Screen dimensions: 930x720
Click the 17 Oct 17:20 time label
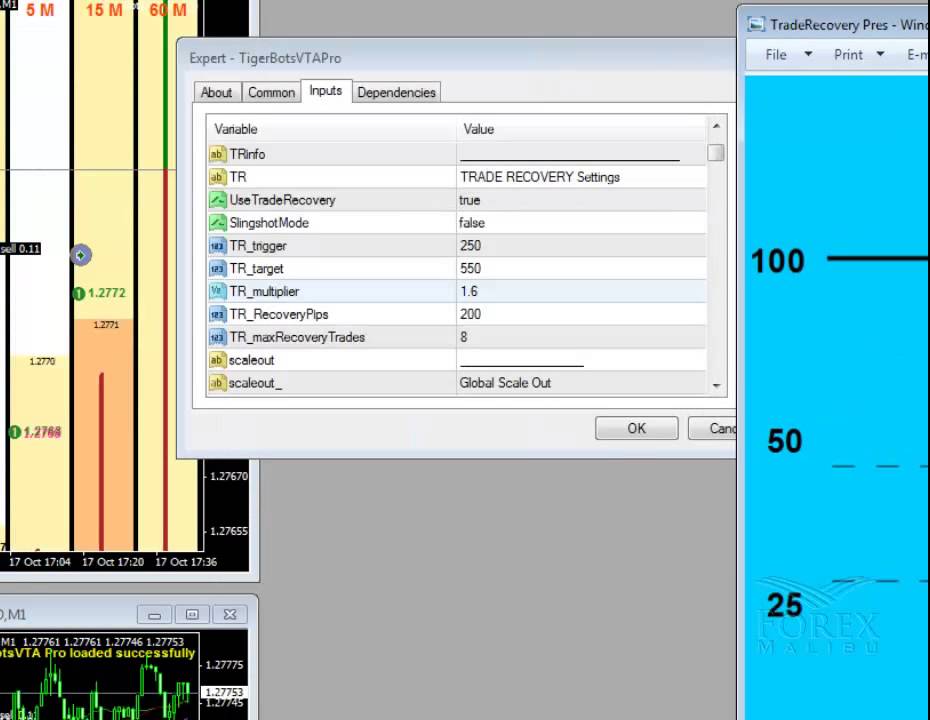pyautogui.click(x=113, y=562)
